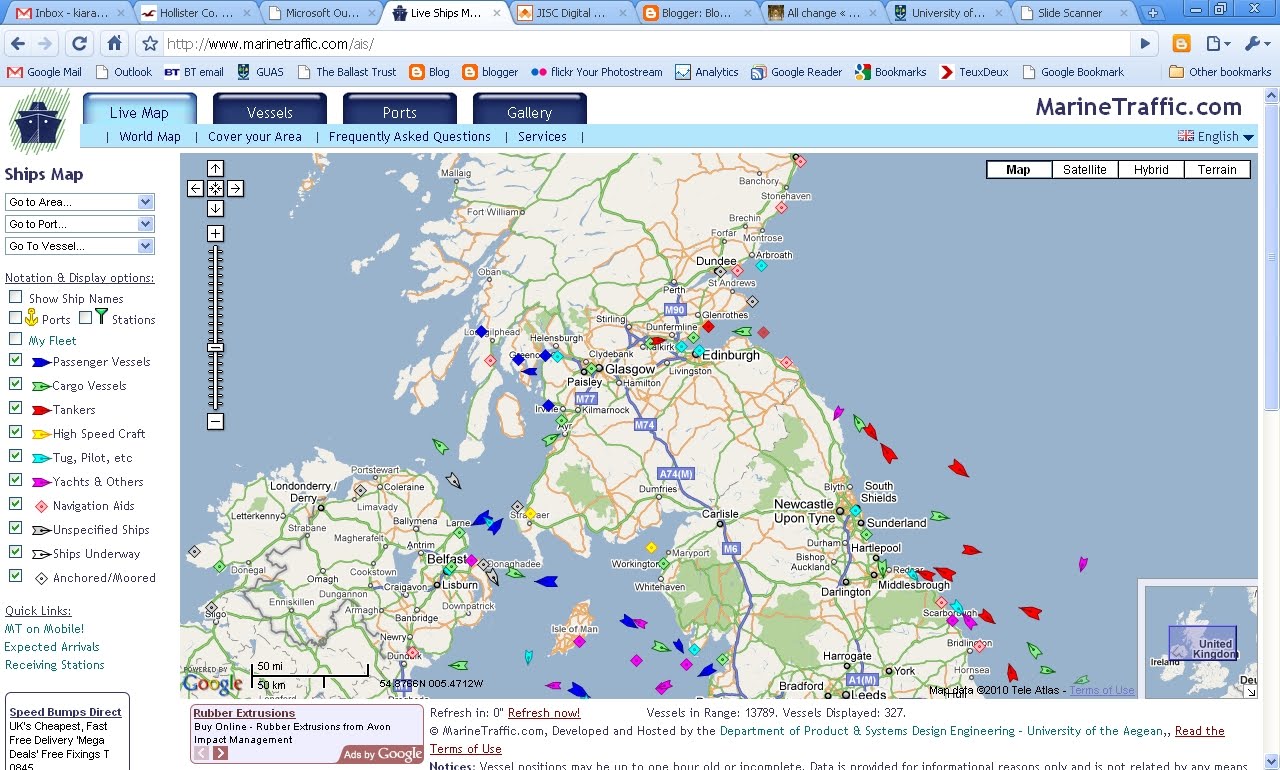Reload the page with the refresh icon
The image size is (1280, 770).
[x=80, y=44]
